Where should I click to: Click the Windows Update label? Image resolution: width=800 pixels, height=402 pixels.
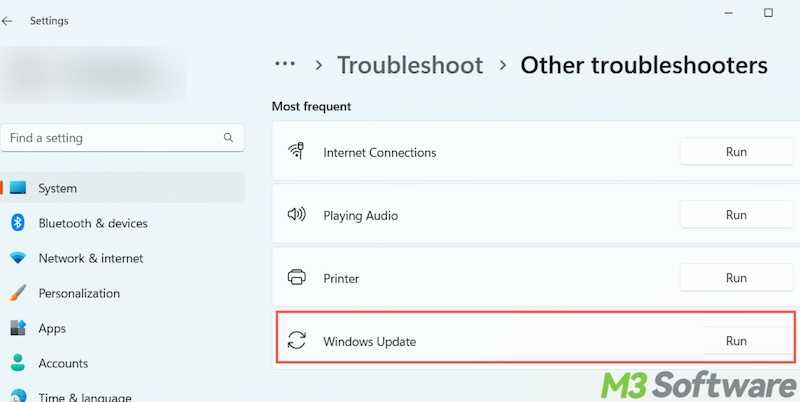tap(369, 342)
